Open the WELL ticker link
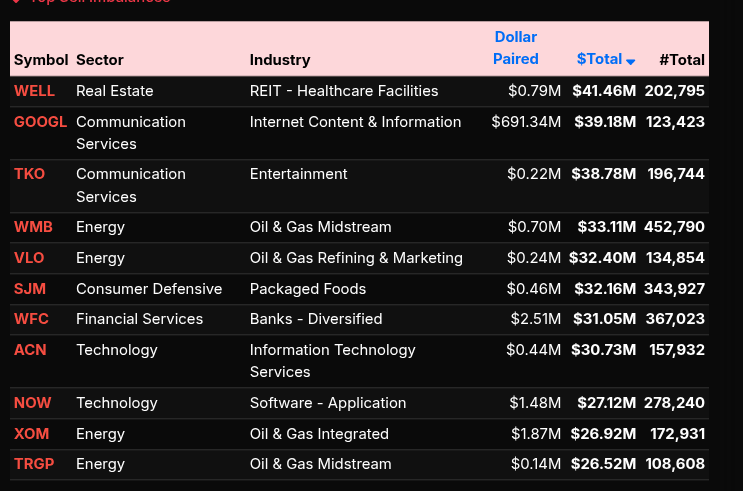Viewport: 743px width, 491px height. coord(34,91)
